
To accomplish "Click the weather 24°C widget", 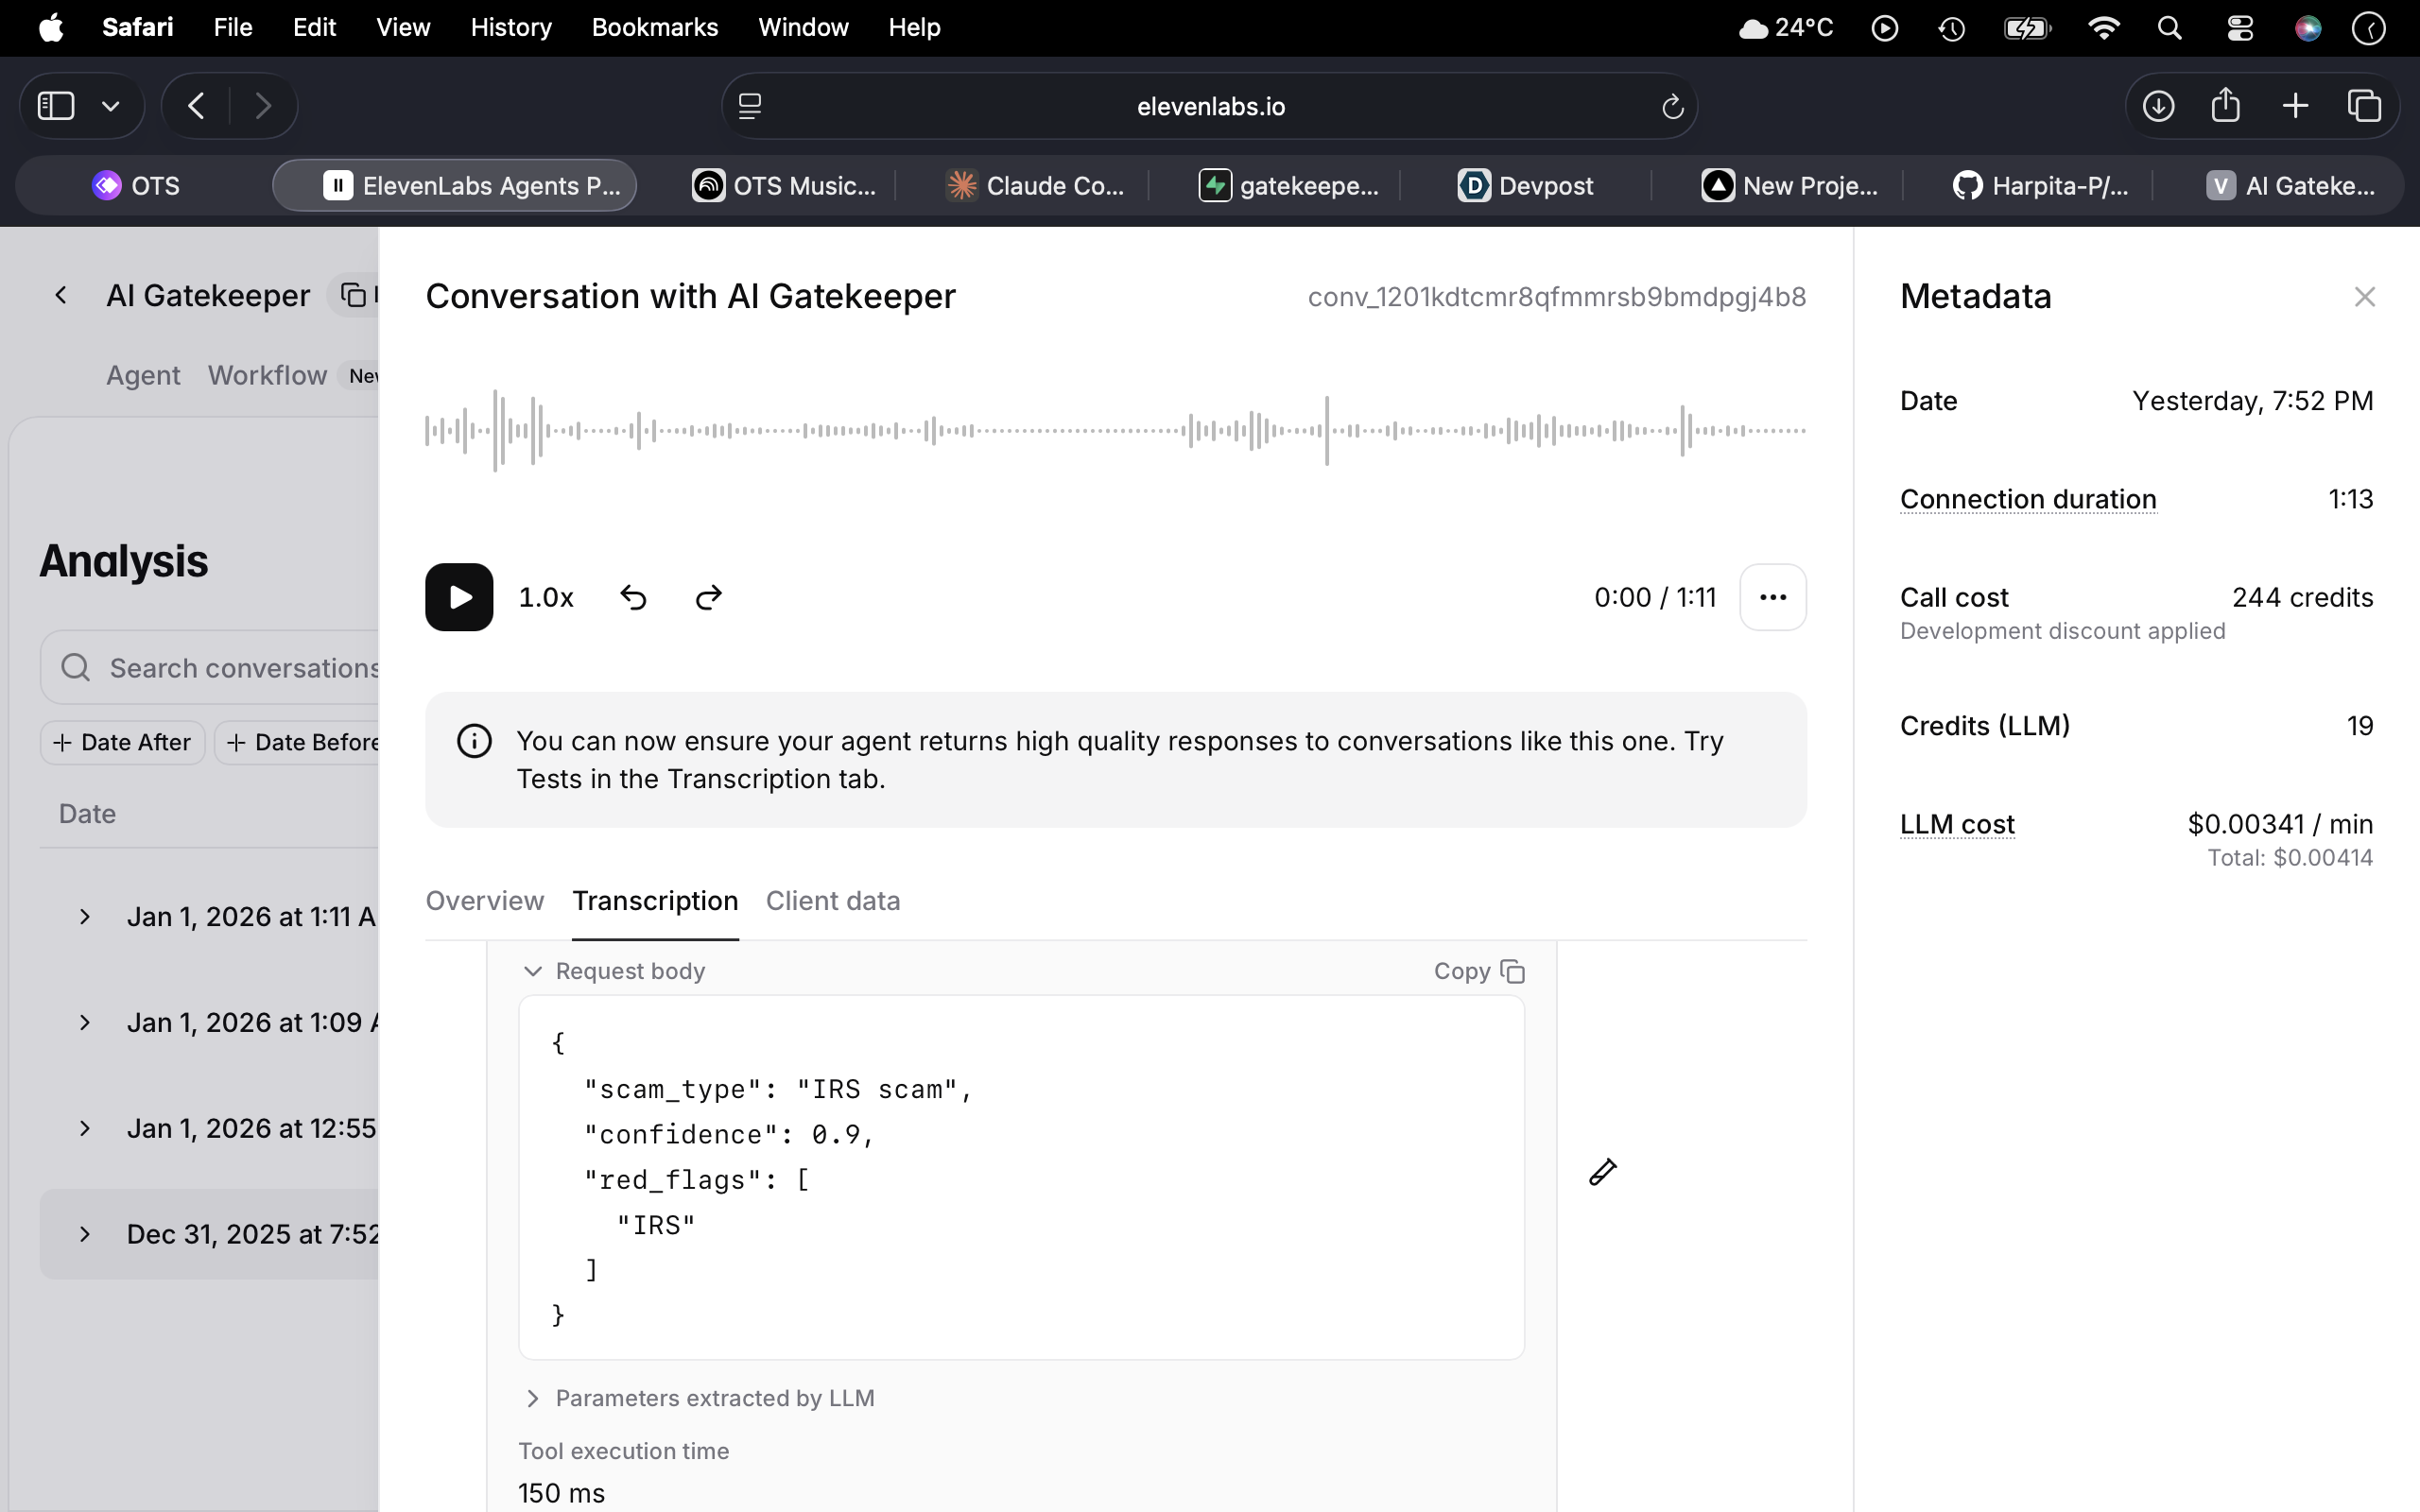I will coord(1786,28).
